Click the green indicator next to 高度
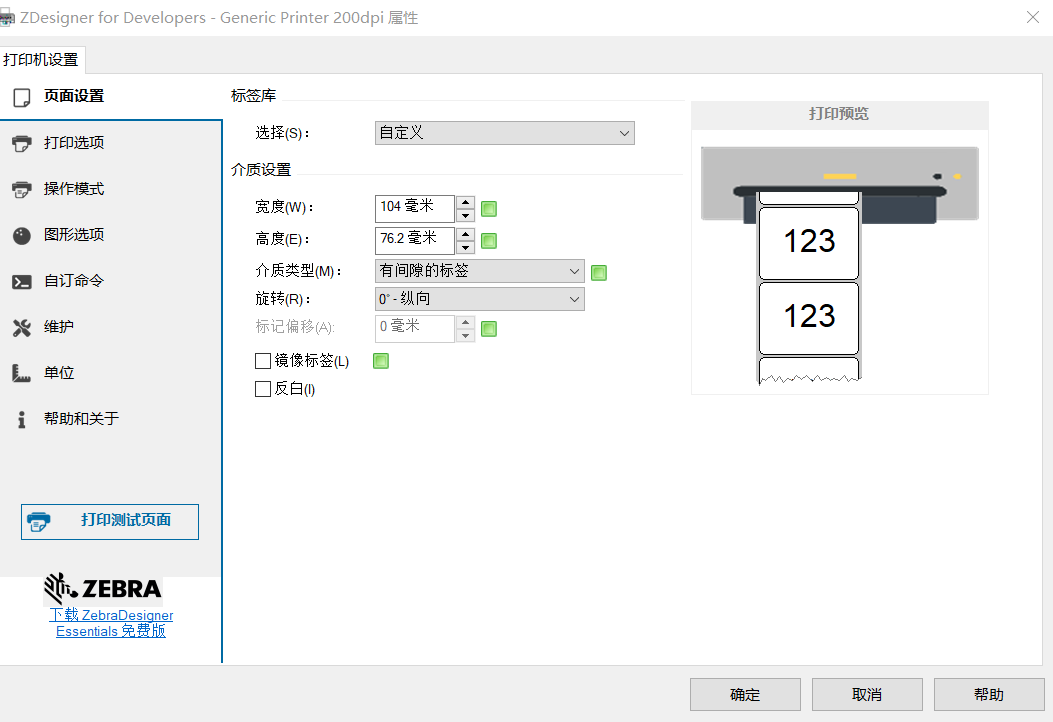Screen dimensions: 1053x722 (489, 240)
